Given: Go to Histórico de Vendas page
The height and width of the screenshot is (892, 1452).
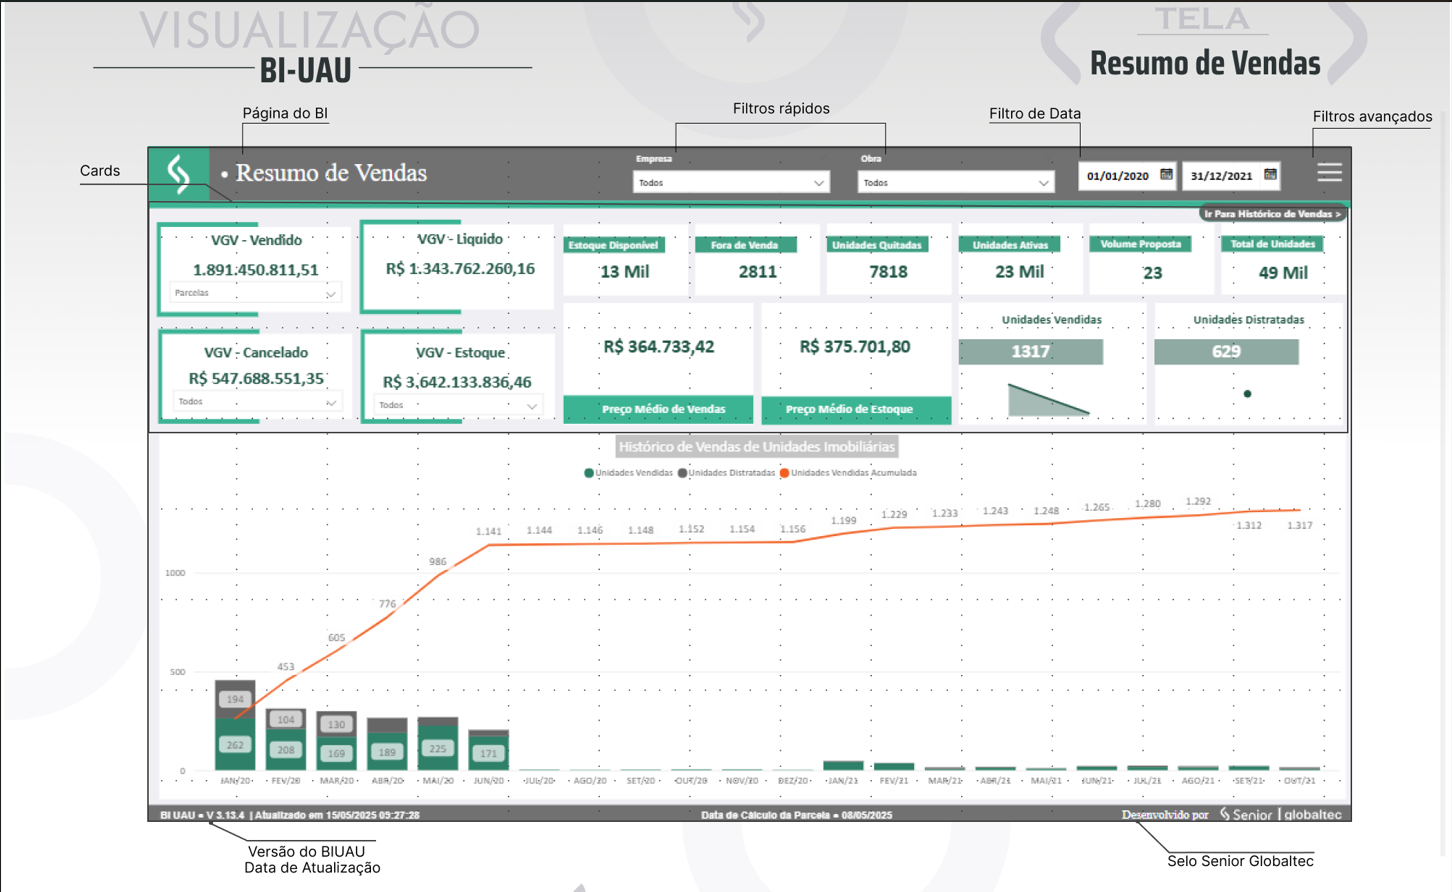Looking at the screenshot, I should (x=1272, y=214).
